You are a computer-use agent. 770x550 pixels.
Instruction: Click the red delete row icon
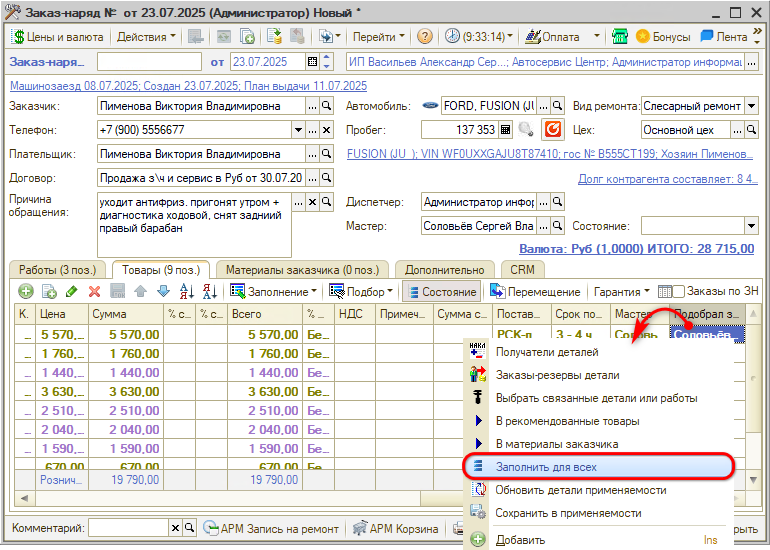95,292
